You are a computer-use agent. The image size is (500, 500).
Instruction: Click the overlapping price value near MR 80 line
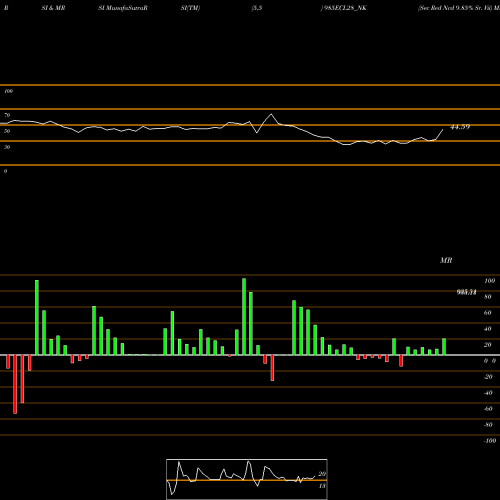coord(466,292)
